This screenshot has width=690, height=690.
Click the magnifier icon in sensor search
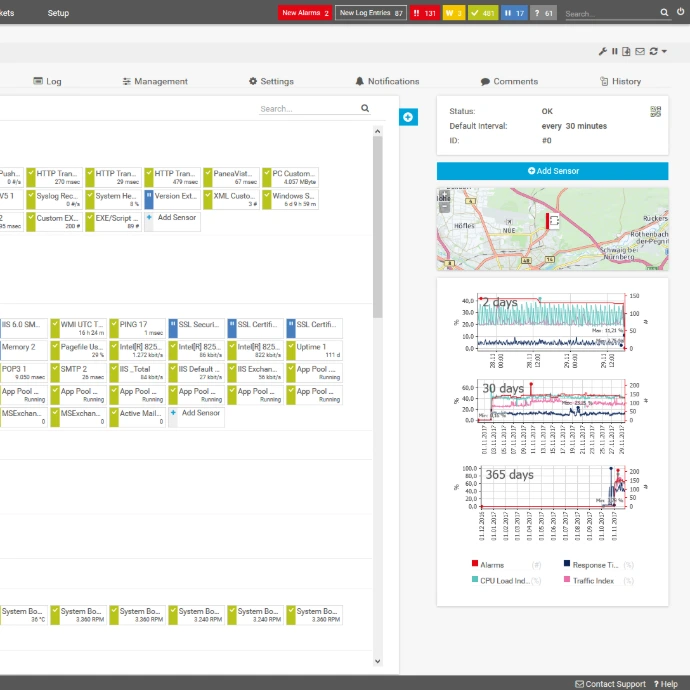(x=365, y=109)
